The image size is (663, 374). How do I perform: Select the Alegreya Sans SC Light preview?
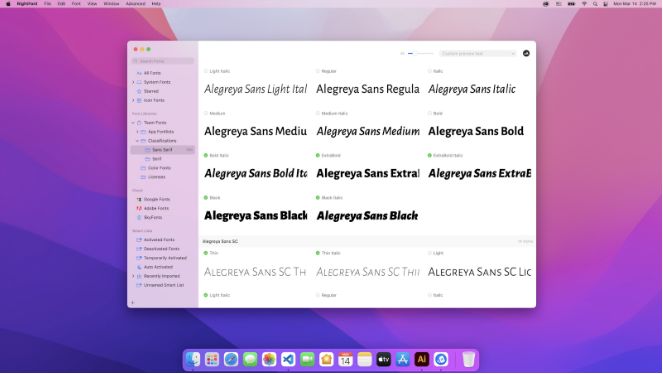pos(479,272)
